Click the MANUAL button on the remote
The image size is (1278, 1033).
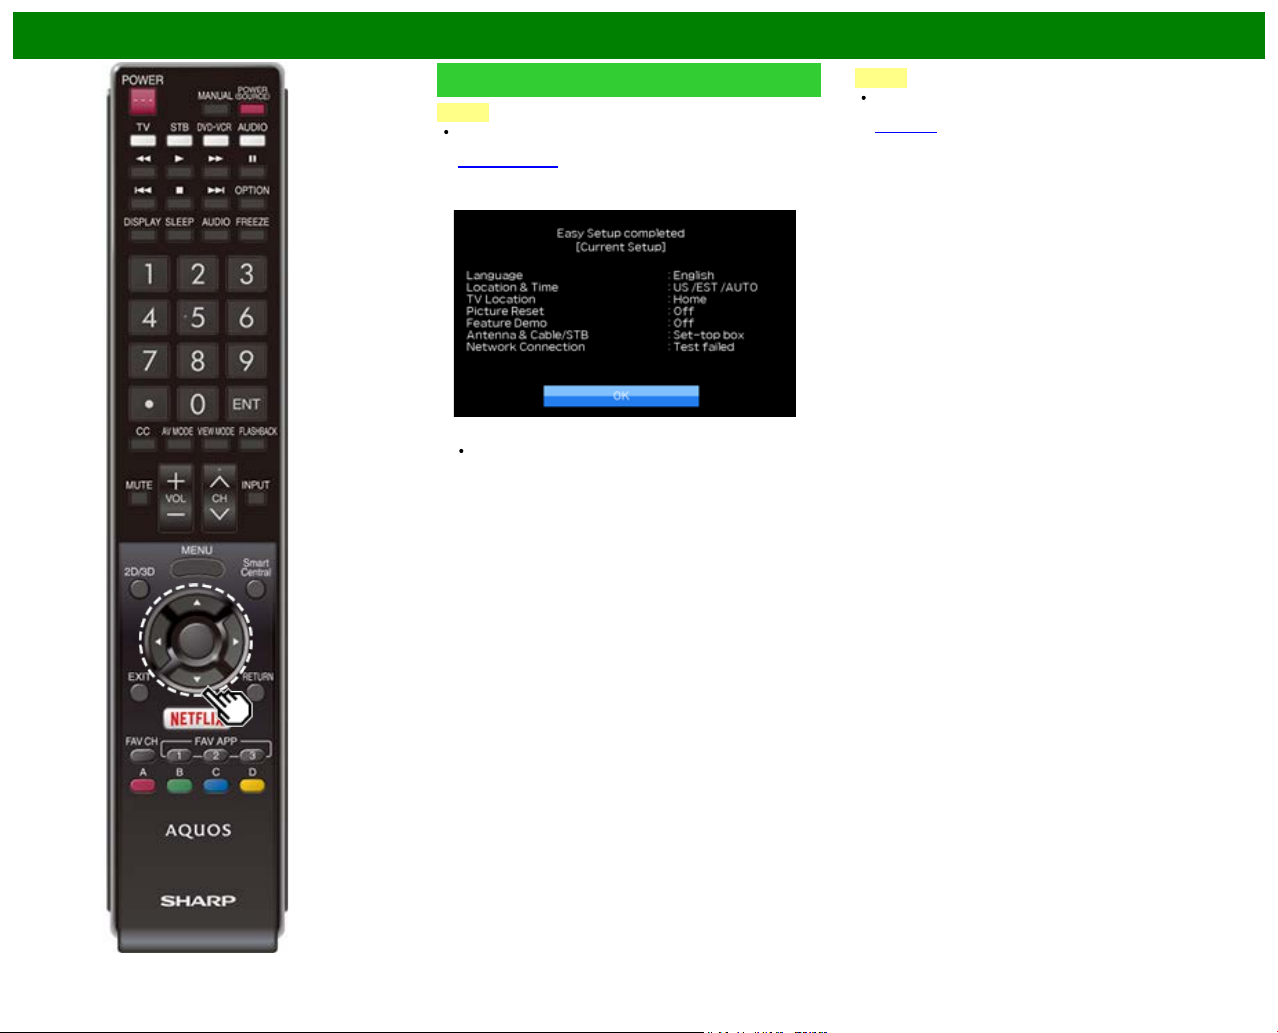pos(215,108)
